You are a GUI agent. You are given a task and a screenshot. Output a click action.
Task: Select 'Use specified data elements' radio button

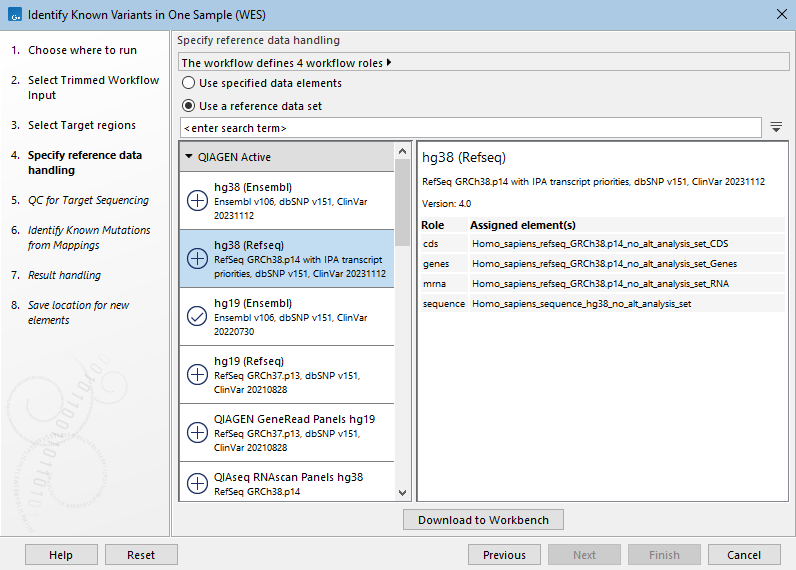point(189,83)
